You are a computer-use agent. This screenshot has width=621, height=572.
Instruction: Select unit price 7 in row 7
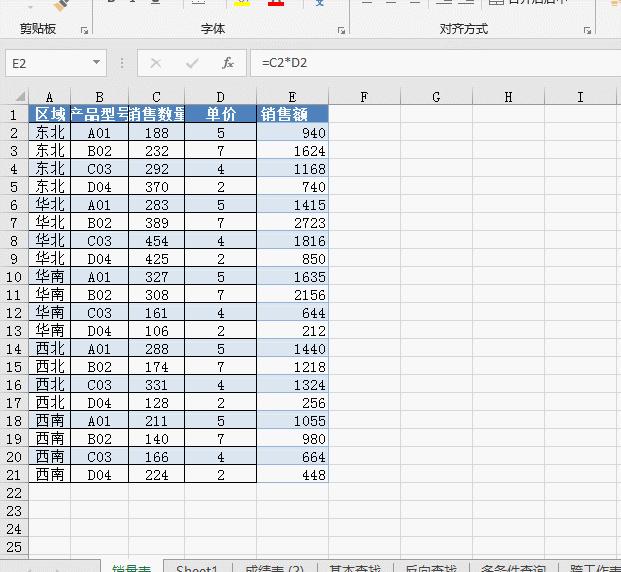click(221, 223)
